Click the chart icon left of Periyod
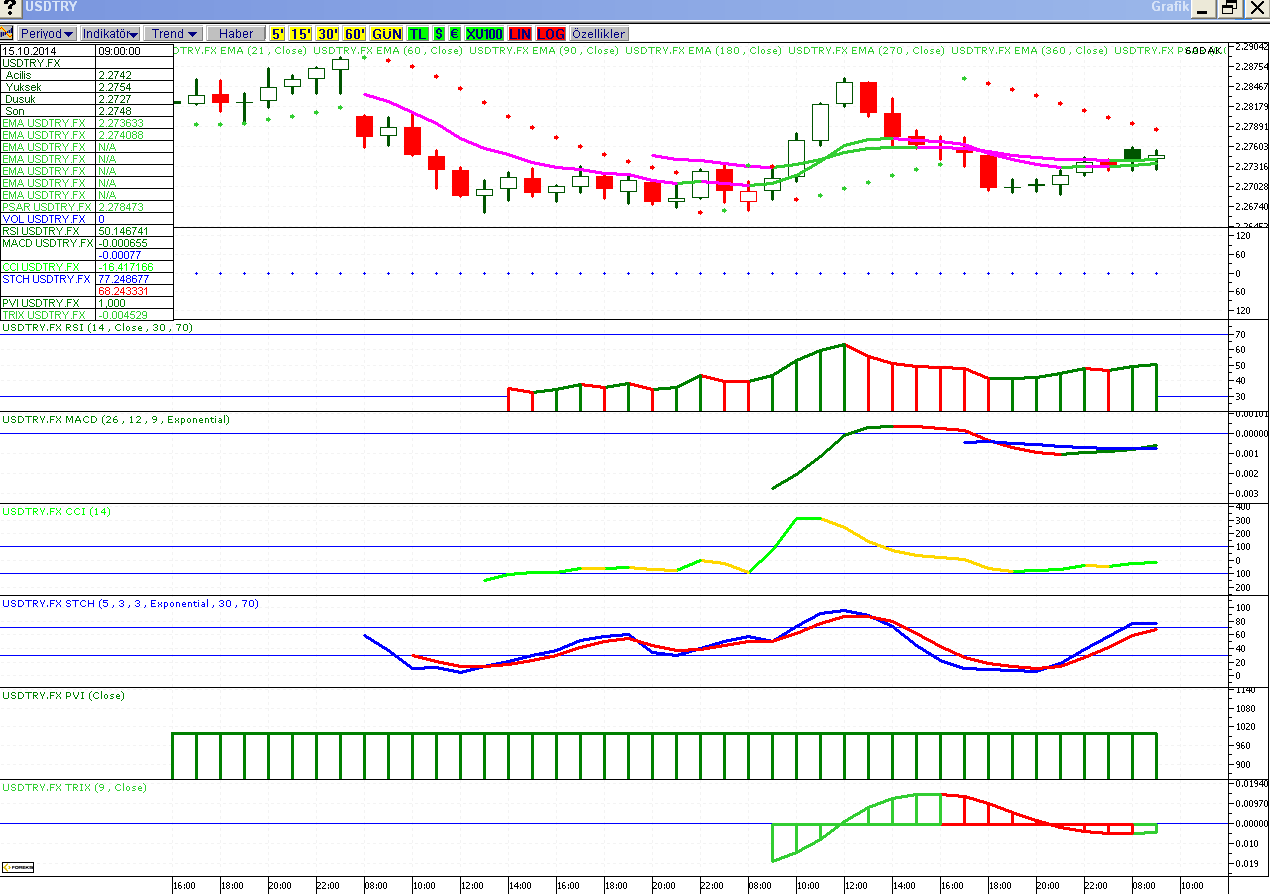Screen dimensions: 1270x894 pos(8,34)
